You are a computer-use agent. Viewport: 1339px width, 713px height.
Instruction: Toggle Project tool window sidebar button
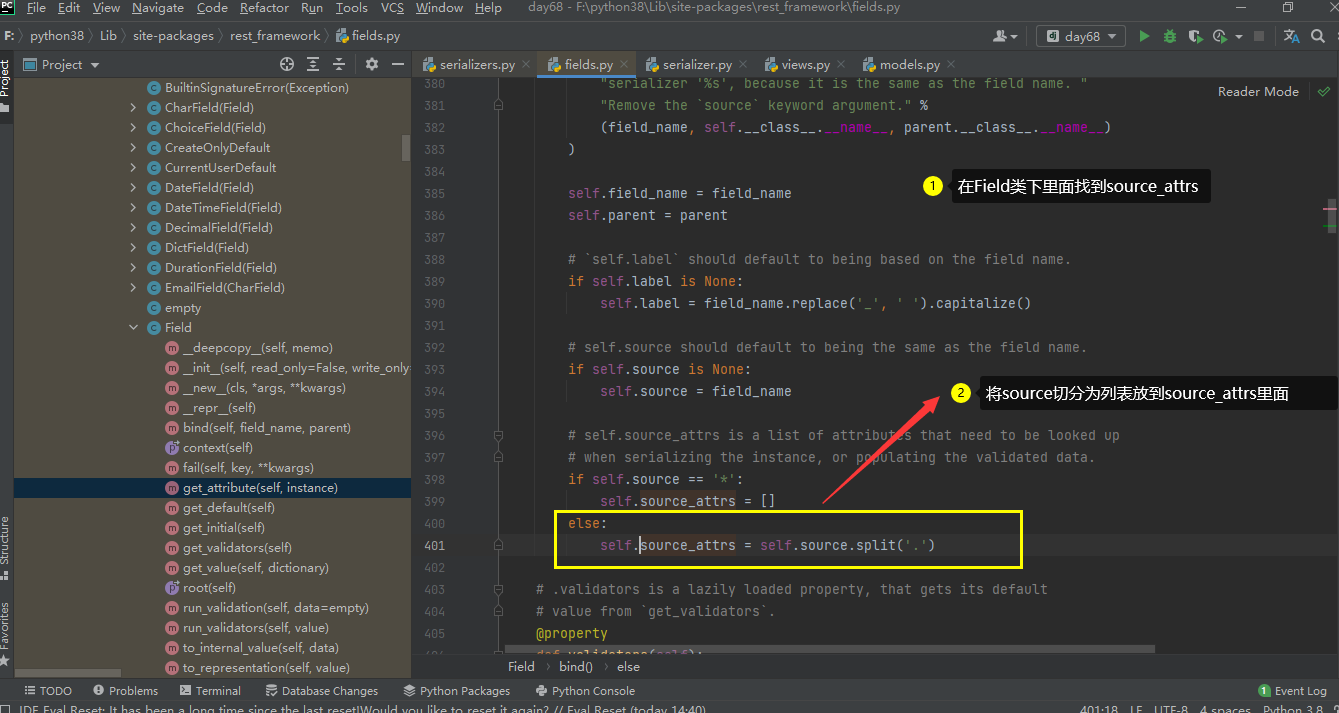point(6,85)
